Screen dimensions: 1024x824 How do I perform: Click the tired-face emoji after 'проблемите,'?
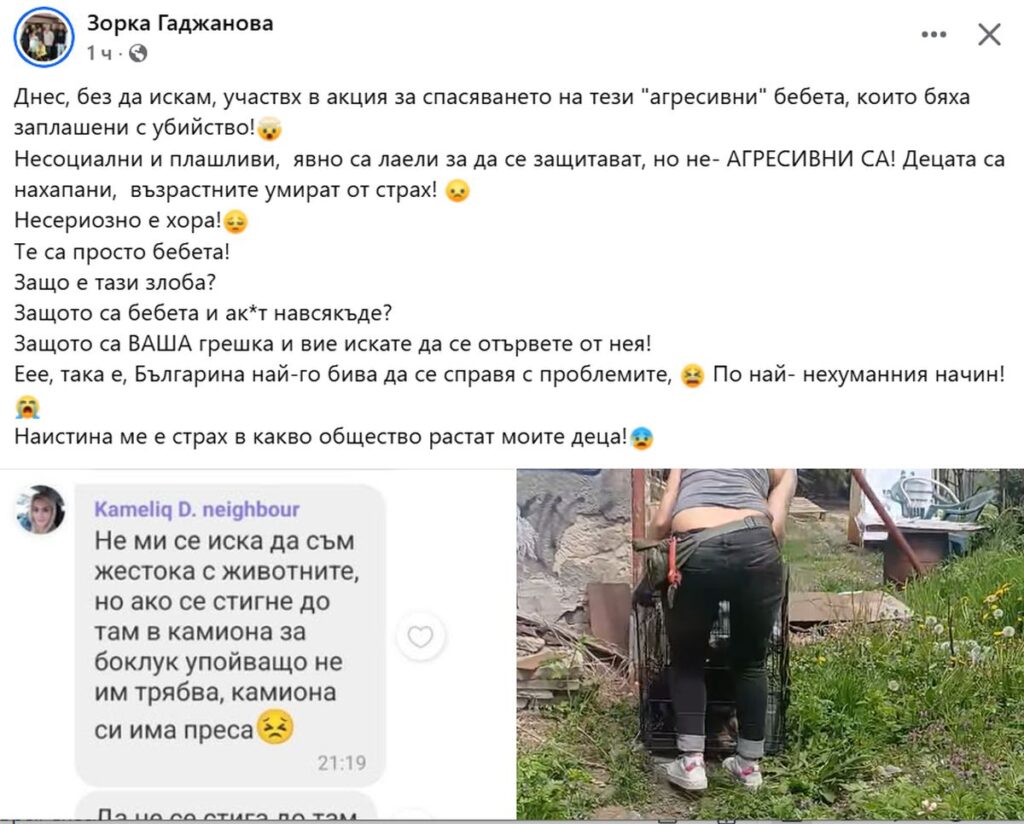[692, 376]
